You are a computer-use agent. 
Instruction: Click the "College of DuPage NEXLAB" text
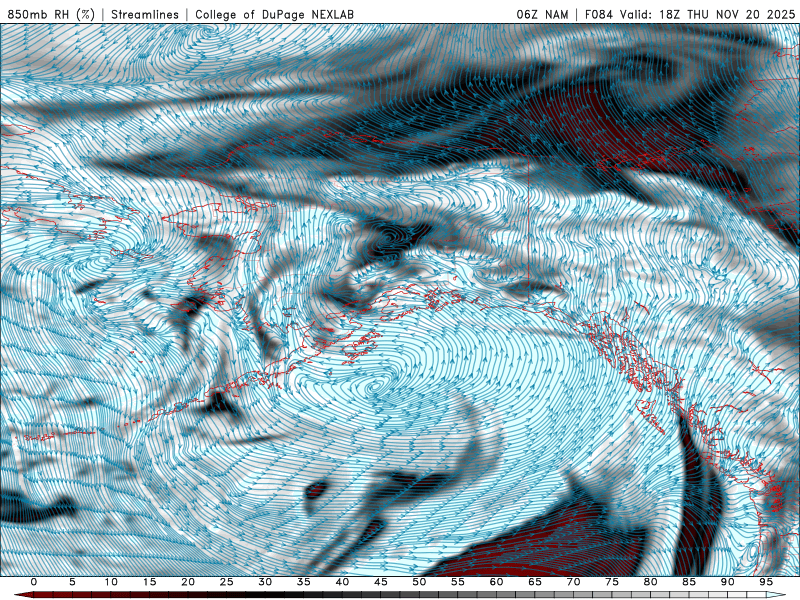tap(274, 14)
